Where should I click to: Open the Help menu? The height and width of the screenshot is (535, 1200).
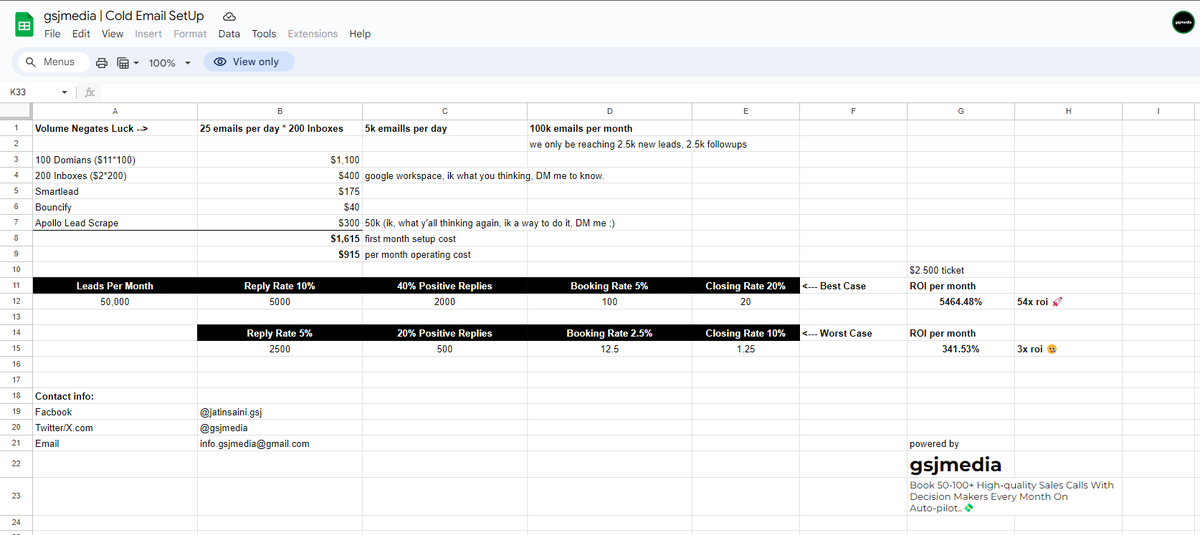pos(360,34)
